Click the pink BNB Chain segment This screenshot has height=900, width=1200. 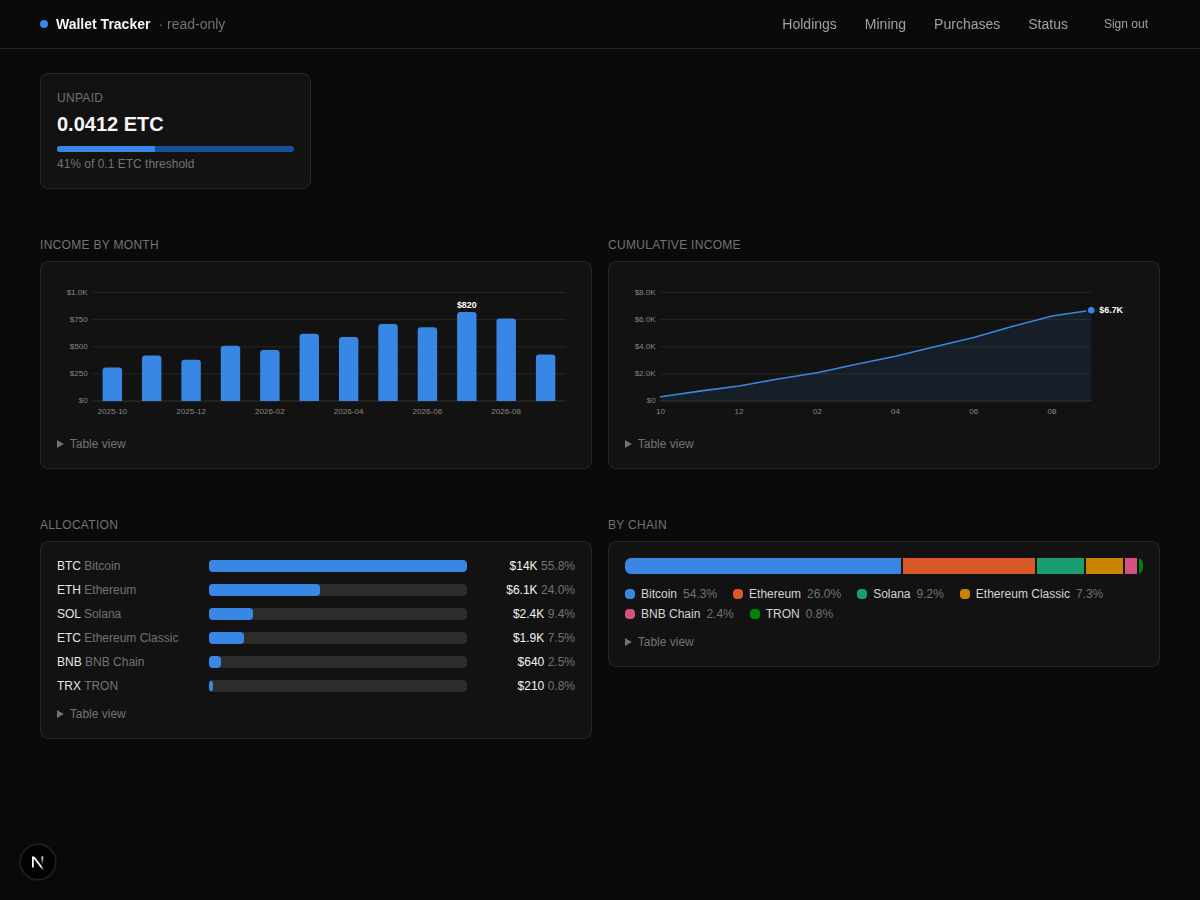(1131, 566)
